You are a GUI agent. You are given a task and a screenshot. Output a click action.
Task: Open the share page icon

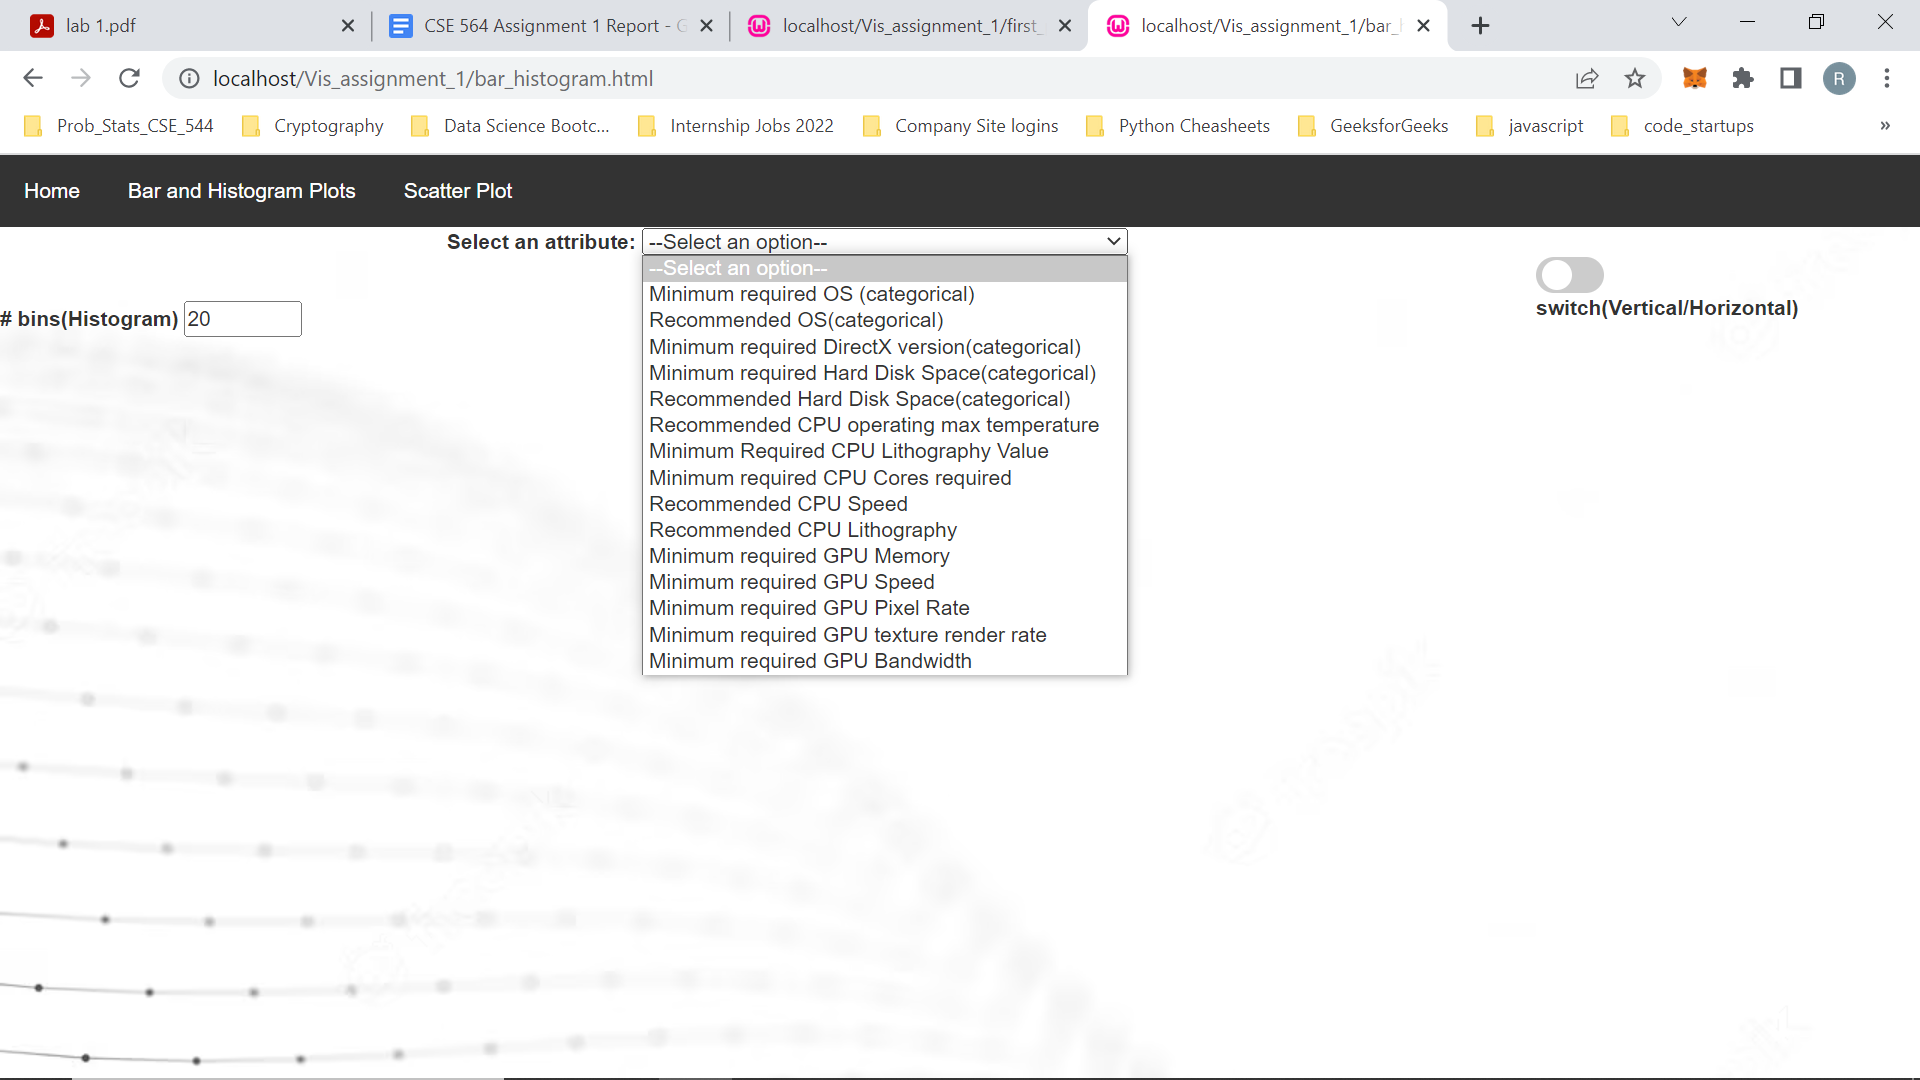coord(1587,78)
